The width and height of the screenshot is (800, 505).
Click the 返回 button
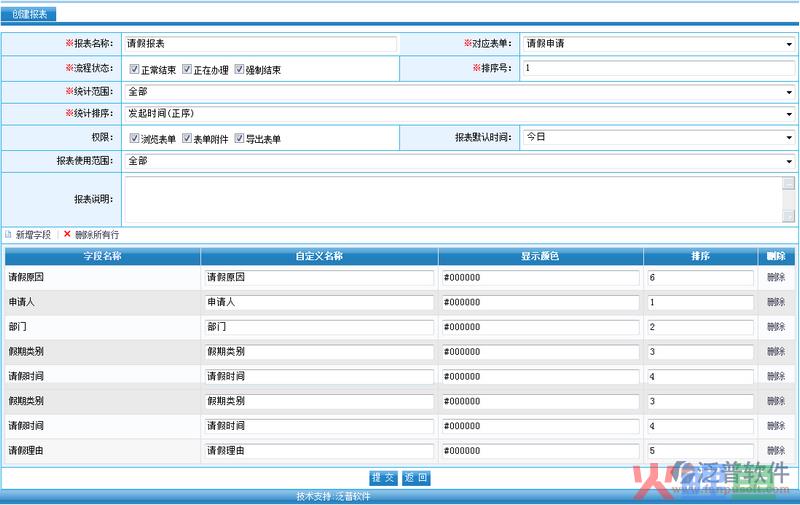point(416,477)
